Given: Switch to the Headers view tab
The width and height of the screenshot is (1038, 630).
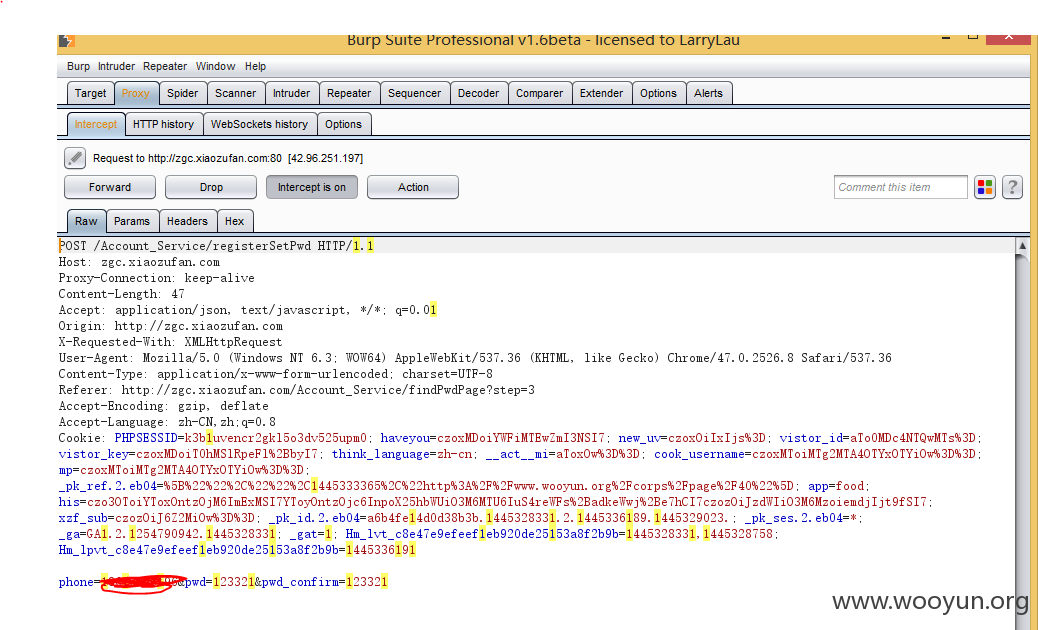Looking at the screenshot, I should [x=187, y=221].
